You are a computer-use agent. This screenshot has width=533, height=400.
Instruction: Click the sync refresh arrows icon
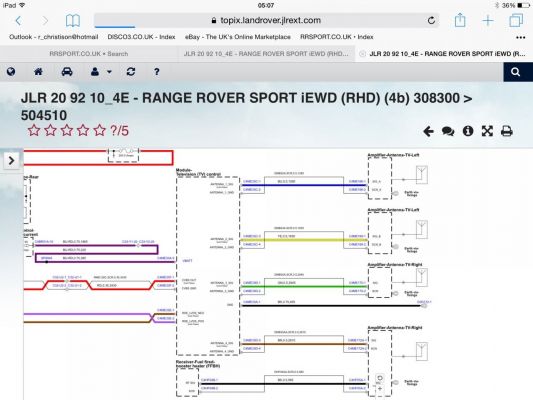[131, 72]
